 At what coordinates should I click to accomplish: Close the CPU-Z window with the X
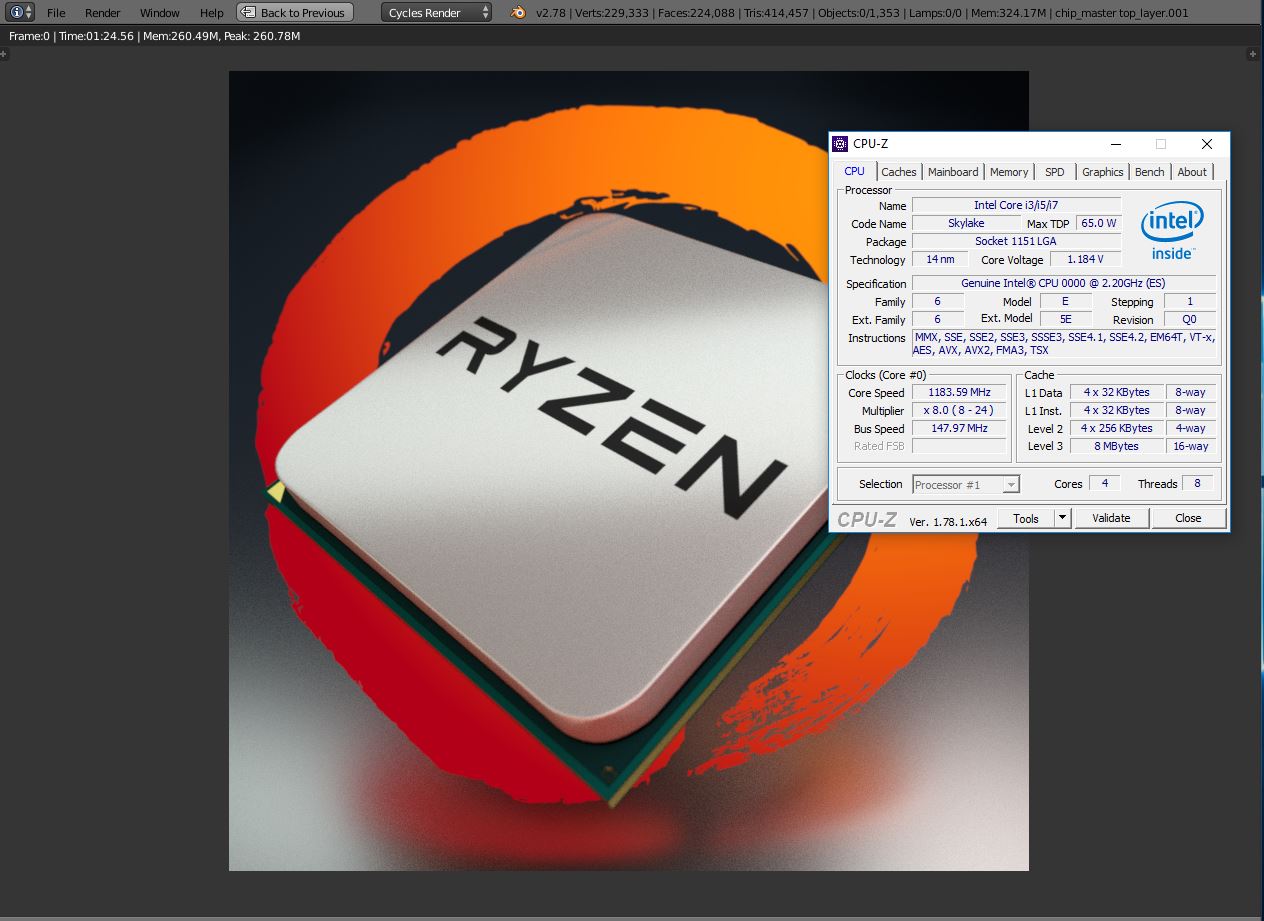point(1207,144)
